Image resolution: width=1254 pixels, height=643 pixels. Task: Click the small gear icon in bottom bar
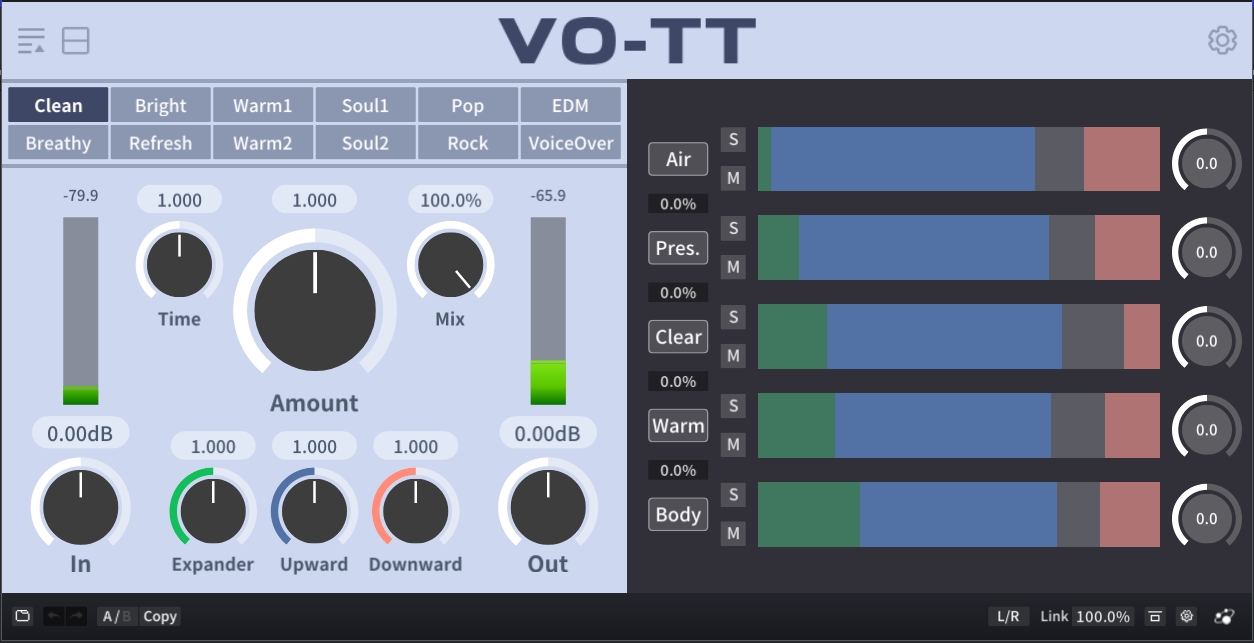(x=1187, y=616)
